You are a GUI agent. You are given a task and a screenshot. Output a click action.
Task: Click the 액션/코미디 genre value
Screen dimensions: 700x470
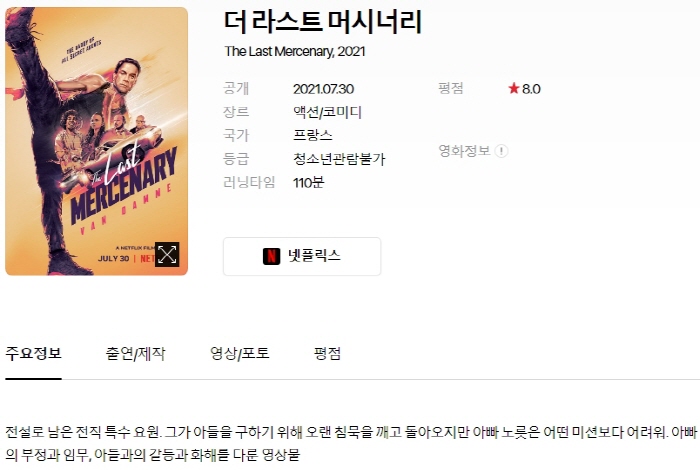pos(327,112)
